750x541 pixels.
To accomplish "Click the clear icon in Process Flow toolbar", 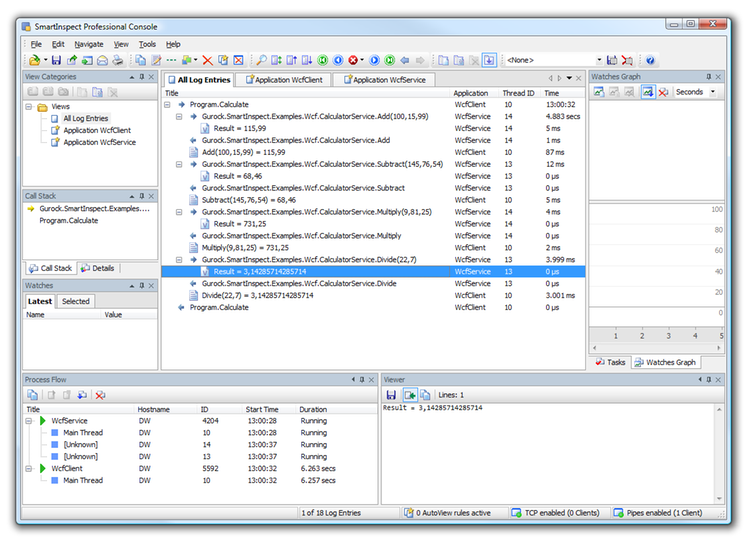I will click(100, 395).
